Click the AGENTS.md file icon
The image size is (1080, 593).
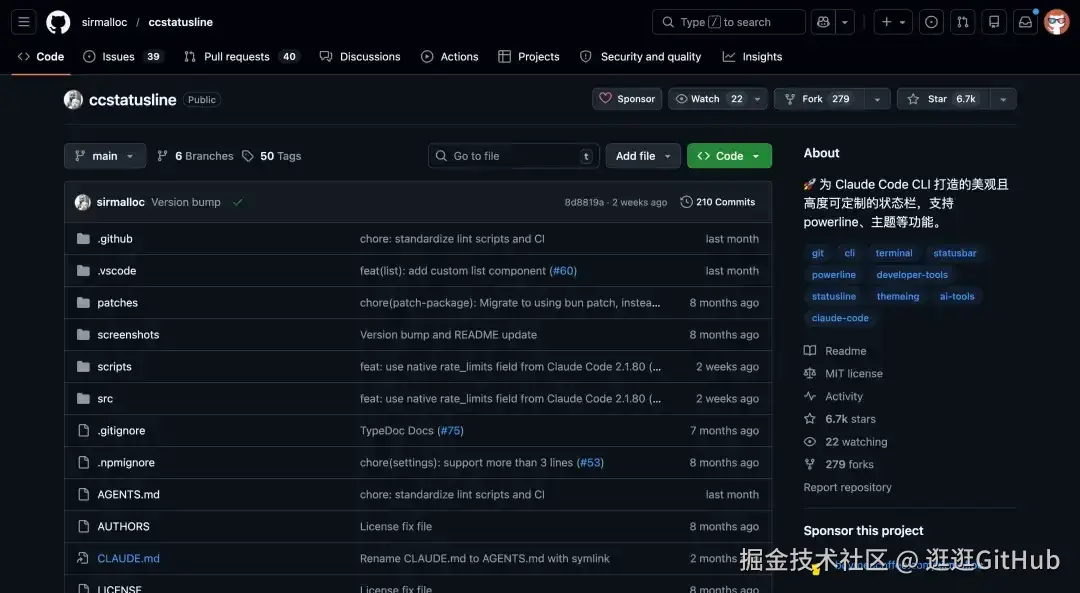click(83, 495)
